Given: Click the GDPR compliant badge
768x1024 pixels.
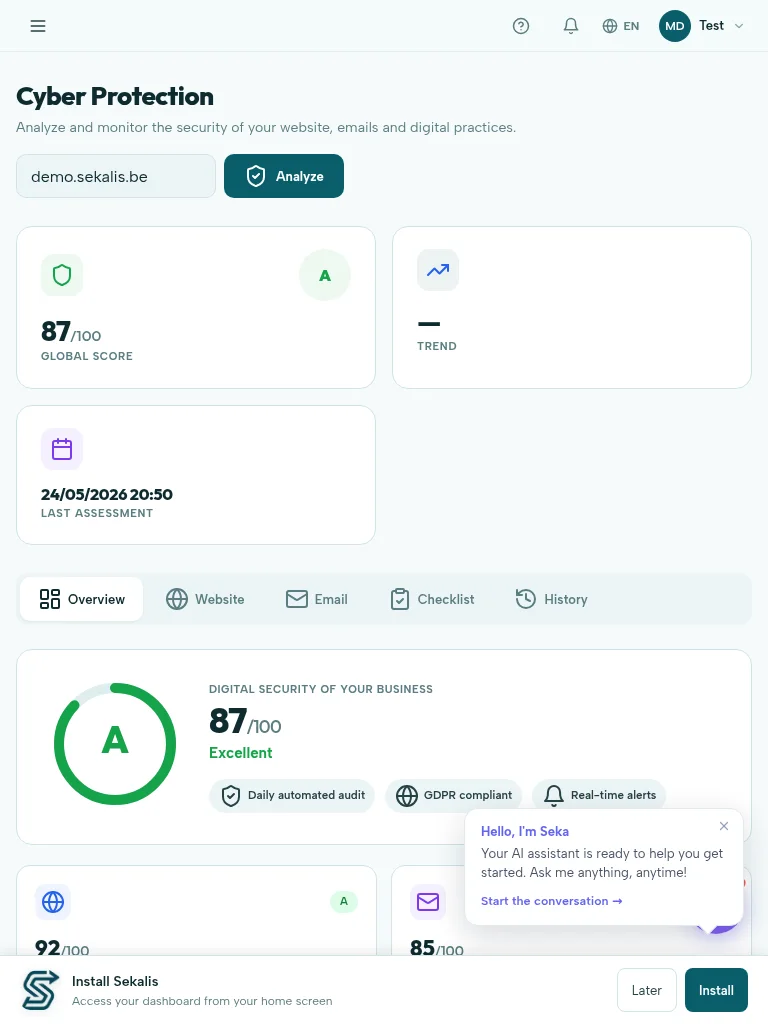Looking at the screenshot, I should tap(454, 795).
